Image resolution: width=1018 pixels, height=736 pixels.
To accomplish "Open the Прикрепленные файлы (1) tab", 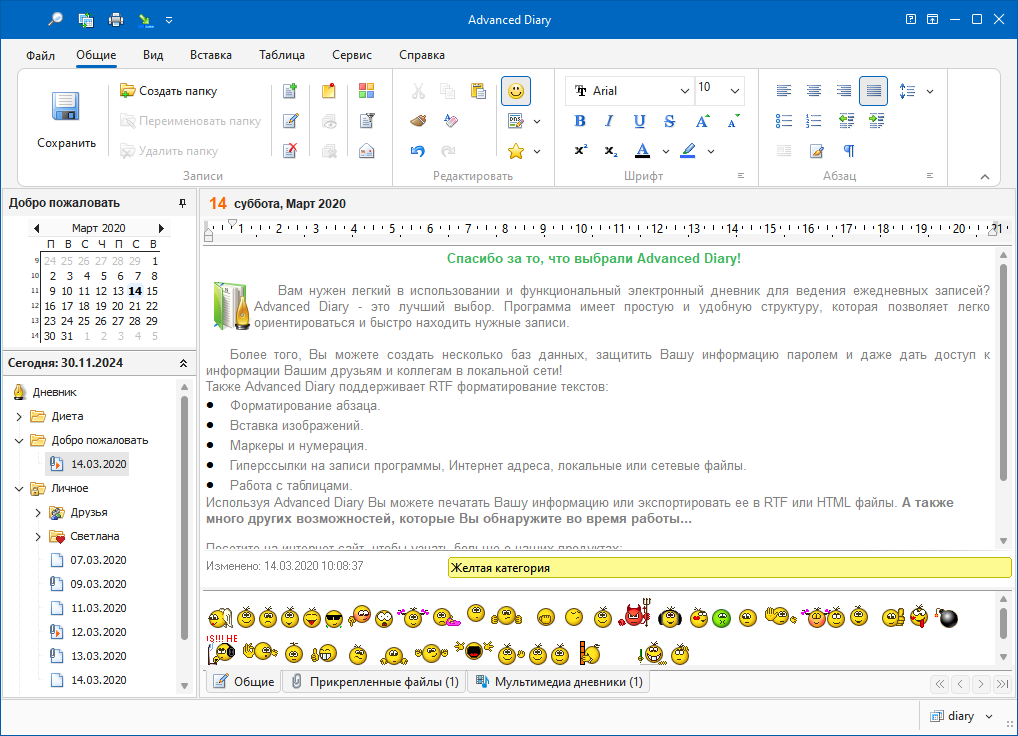I will pos(375,681).
